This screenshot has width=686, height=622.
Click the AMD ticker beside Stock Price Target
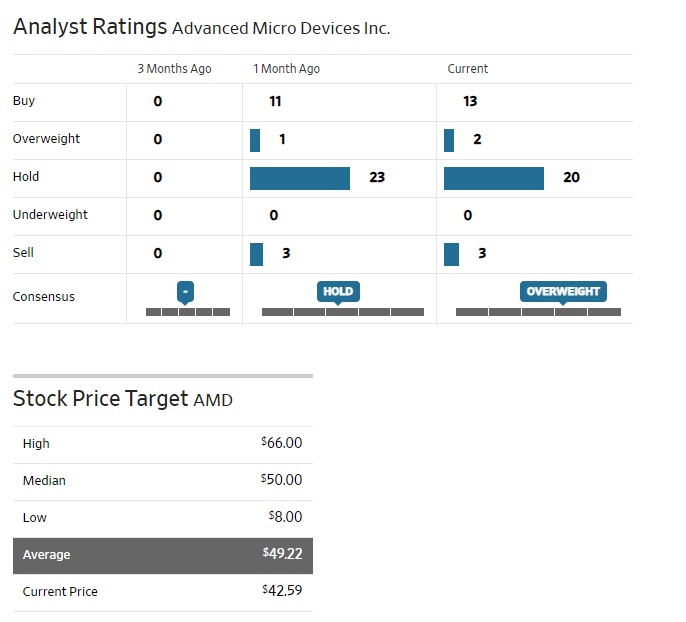213,400
